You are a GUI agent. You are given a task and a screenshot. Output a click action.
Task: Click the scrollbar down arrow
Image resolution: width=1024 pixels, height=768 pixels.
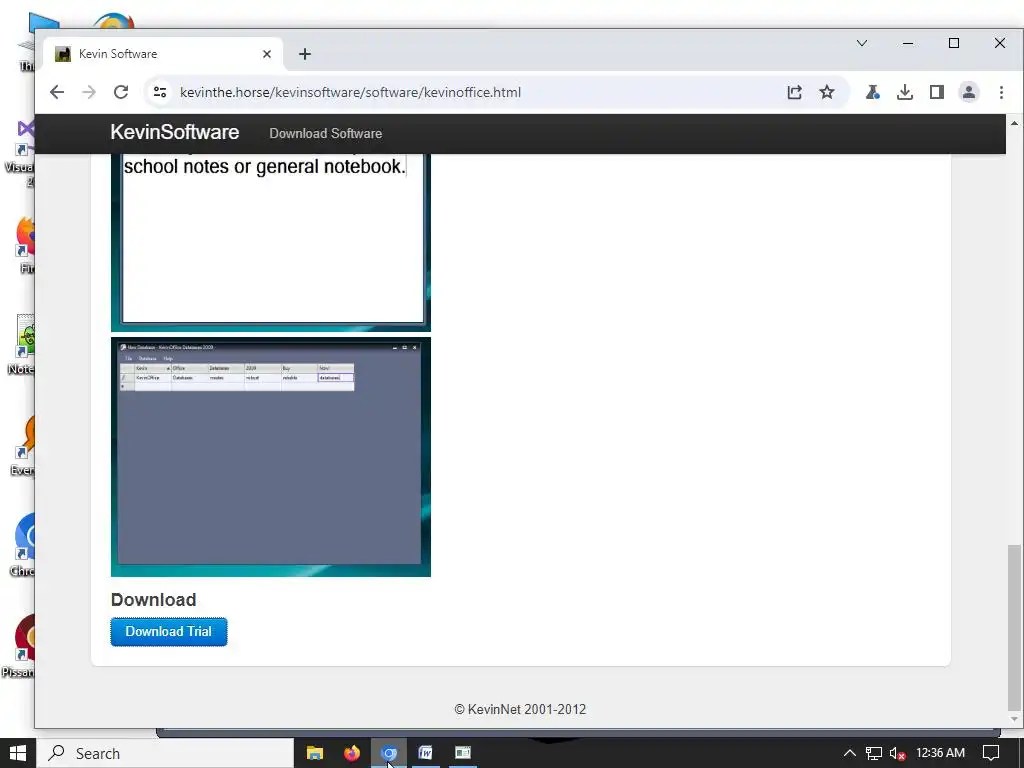tap(1014, 719)
